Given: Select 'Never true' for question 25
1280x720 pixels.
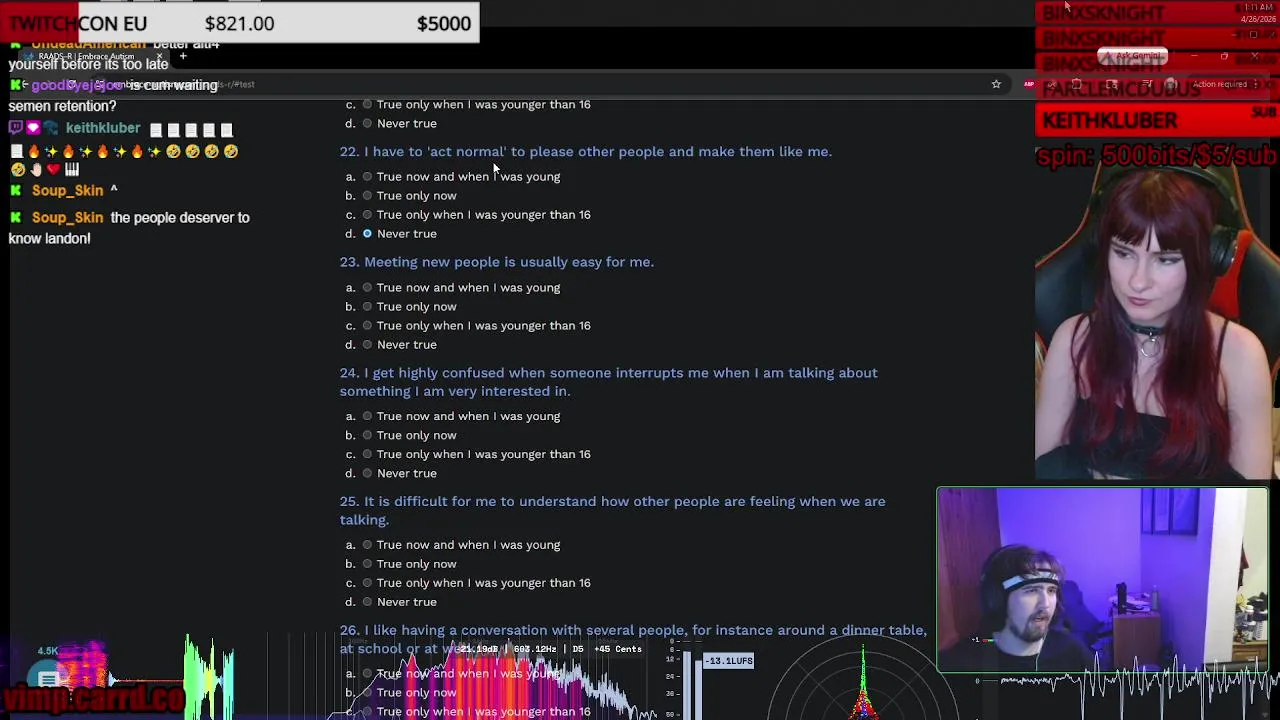Looking at the screenshot, I should tap(367, 602).
